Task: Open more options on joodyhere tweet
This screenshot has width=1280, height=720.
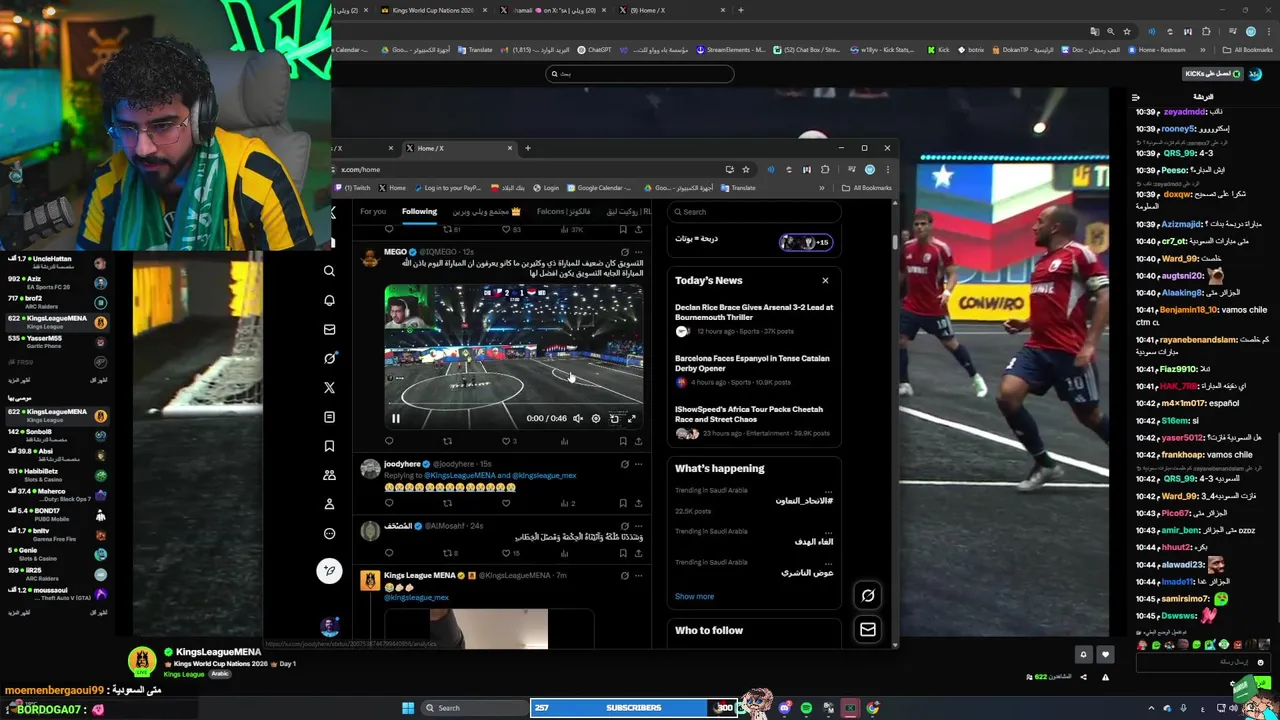Action: [x=638, y=464]
